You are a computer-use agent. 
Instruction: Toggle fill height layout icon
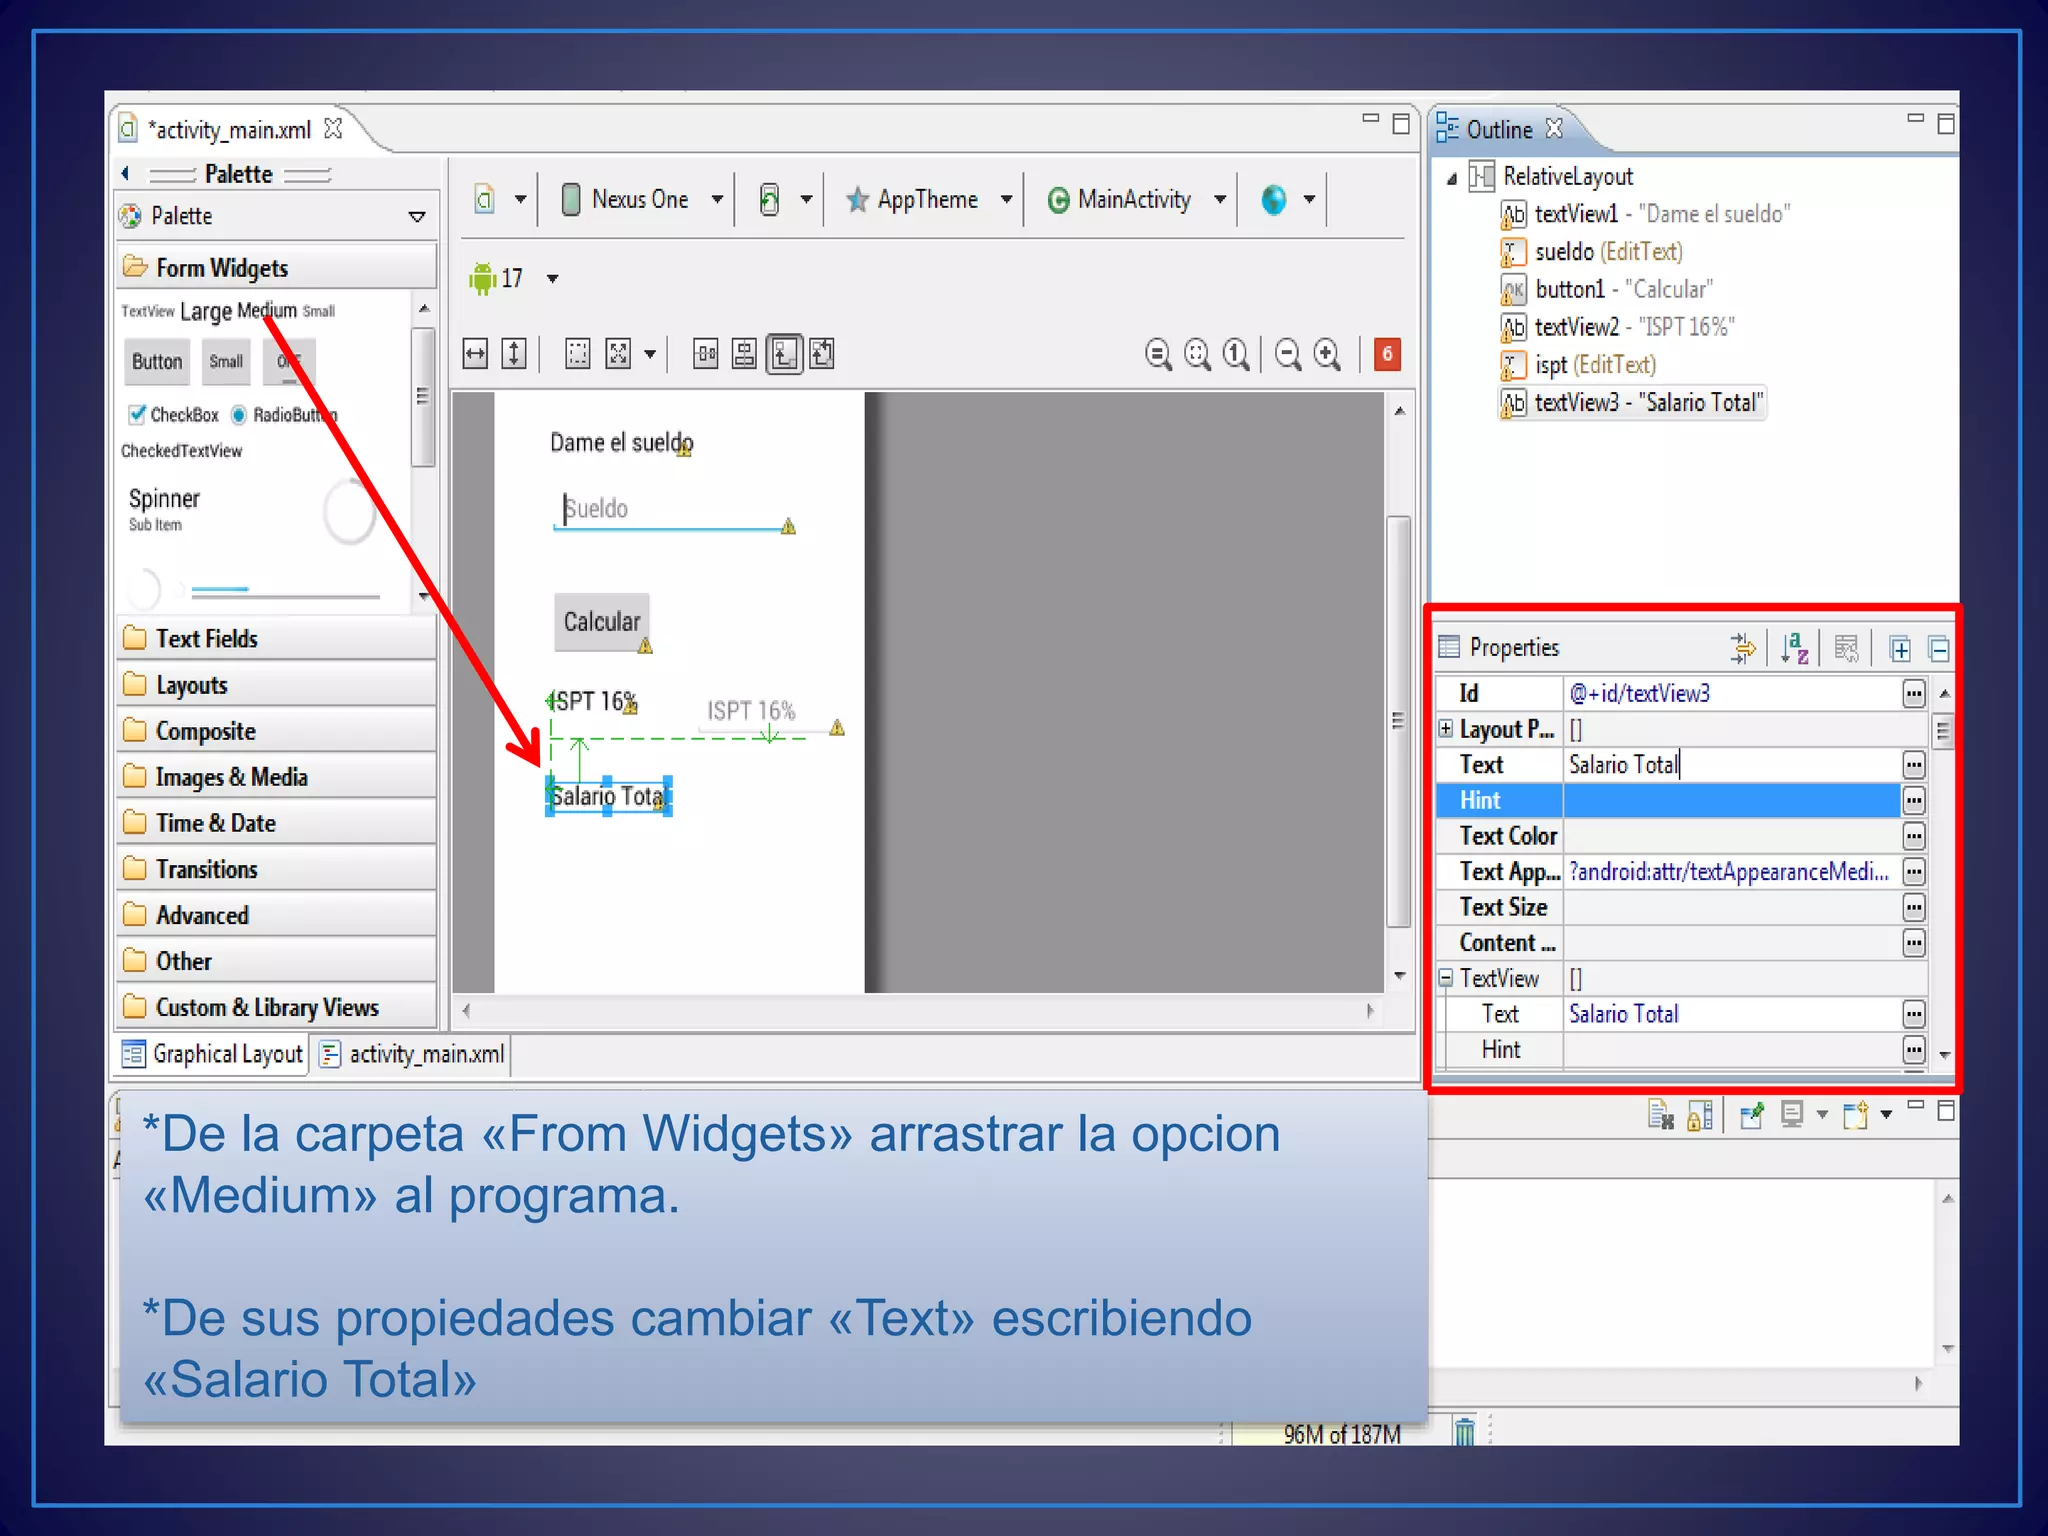click(514, 353)
